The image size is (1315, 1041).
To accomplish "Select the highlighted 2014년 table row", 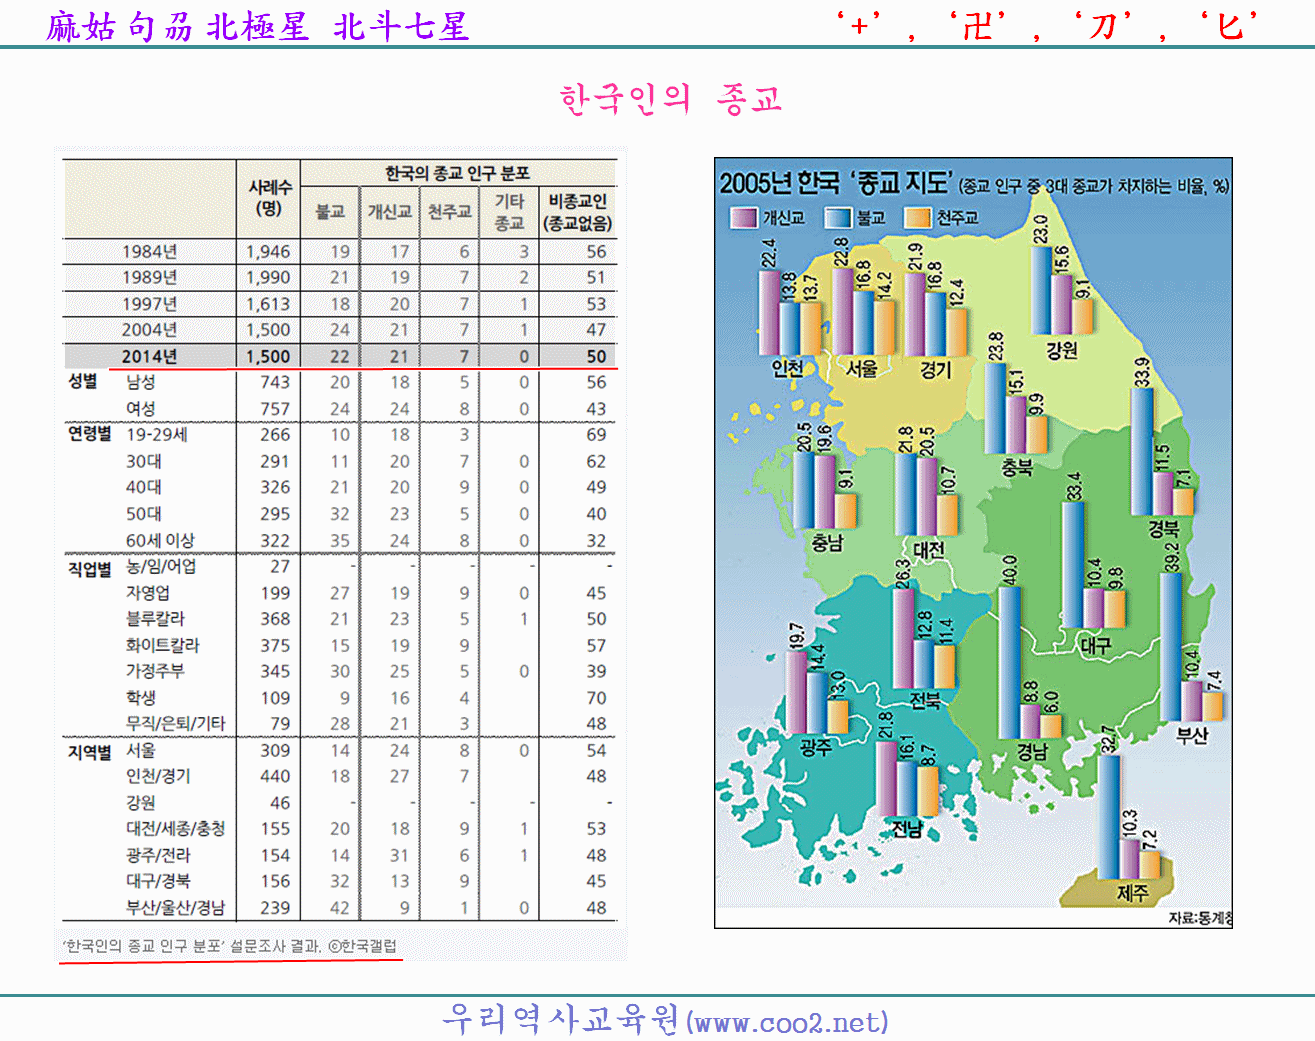I will (340, 356).
